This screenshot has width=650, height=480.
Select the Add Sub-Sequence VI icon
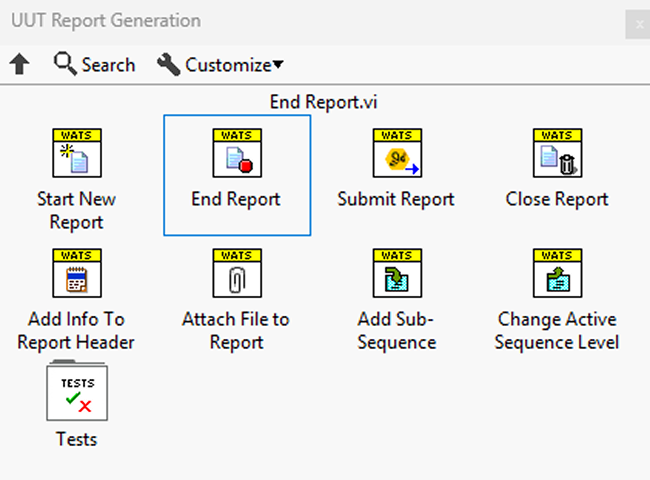coord(396,273)
